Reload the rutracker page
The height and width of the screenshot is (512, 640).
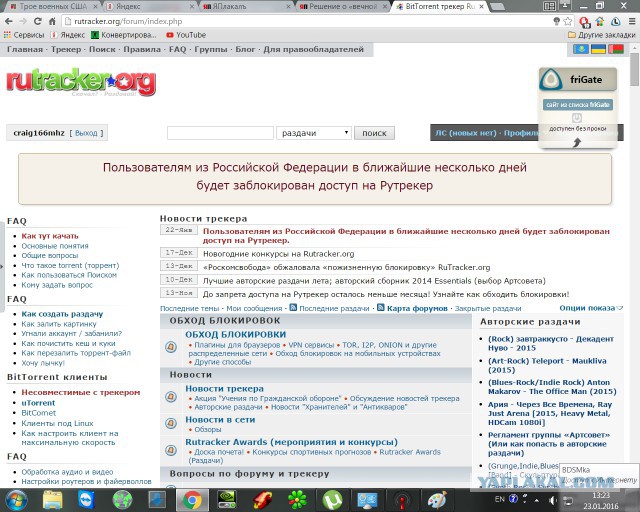(38, 21)
